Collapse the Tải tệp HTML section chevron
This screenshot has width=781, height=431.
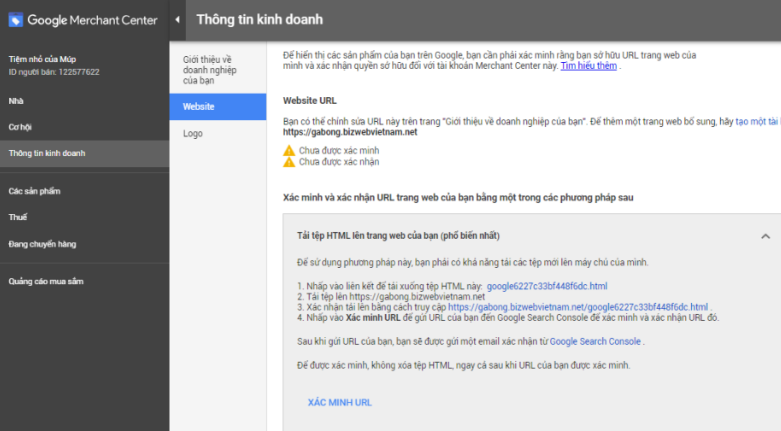(766, 236)
